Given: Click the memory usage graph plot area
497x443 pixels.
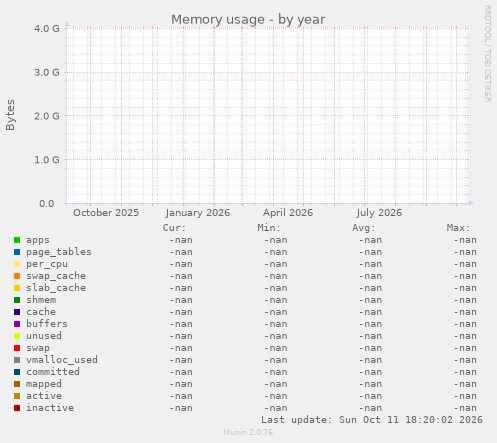Looking at the screenshot, I should pos(267,116).
